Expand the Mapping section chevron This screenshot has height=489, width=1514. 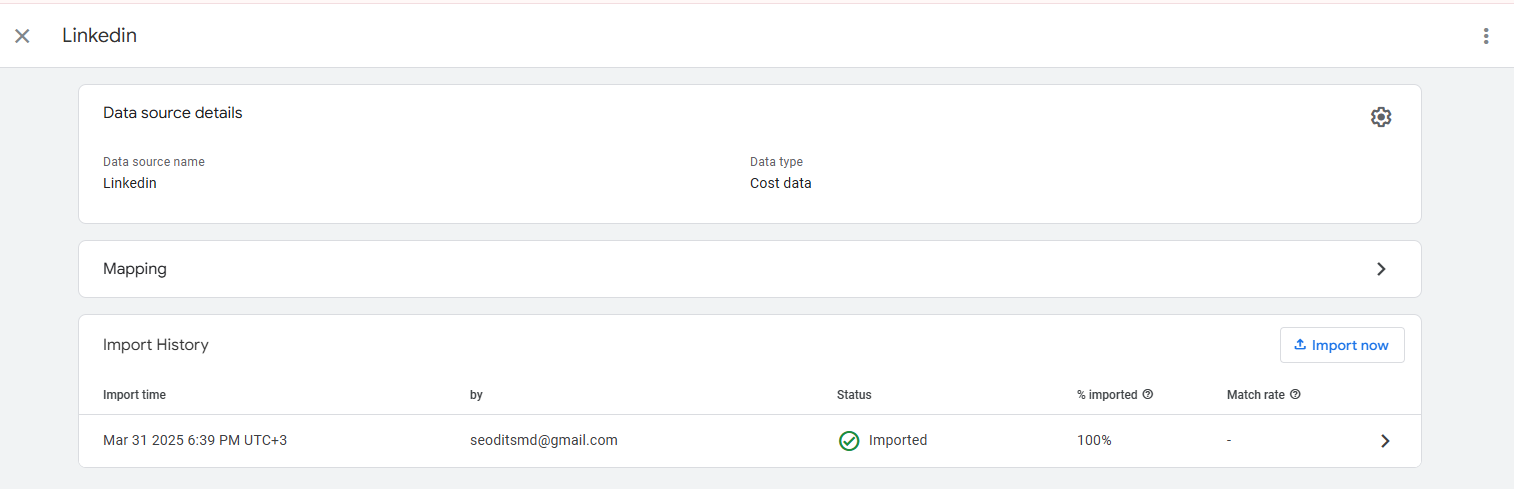tap(1381, 269)
